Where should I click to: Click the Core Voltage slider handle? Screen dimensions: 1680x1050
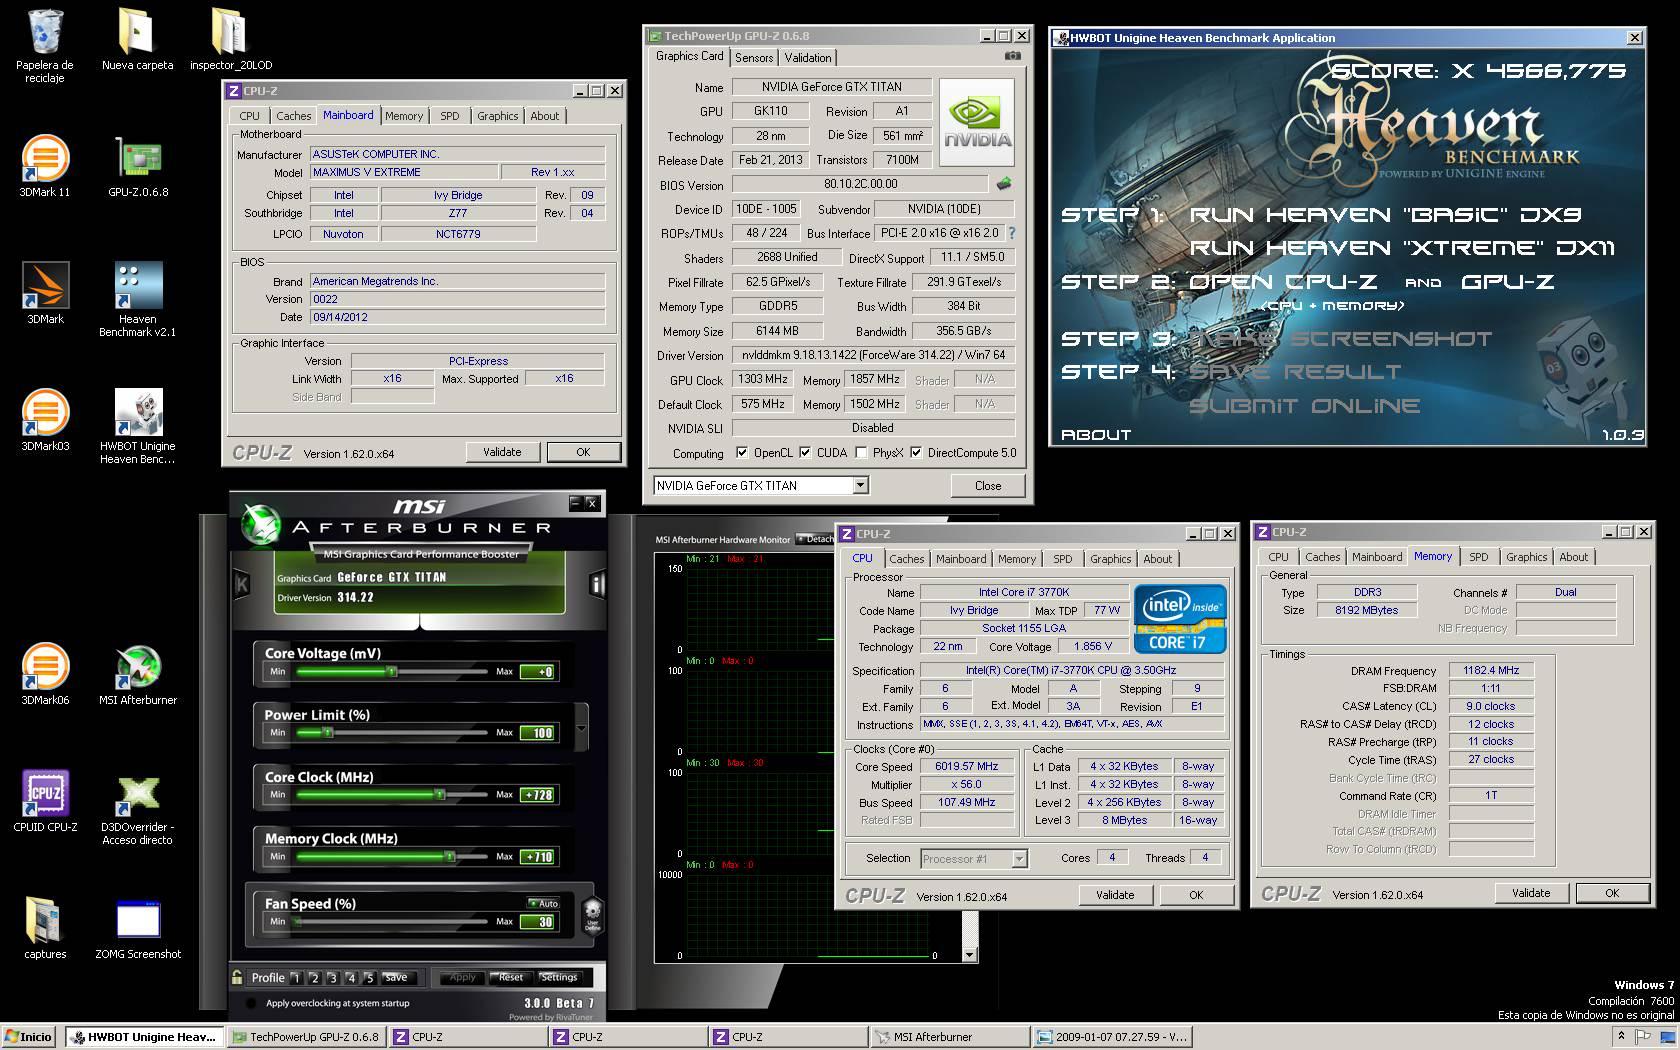[392, 672]
